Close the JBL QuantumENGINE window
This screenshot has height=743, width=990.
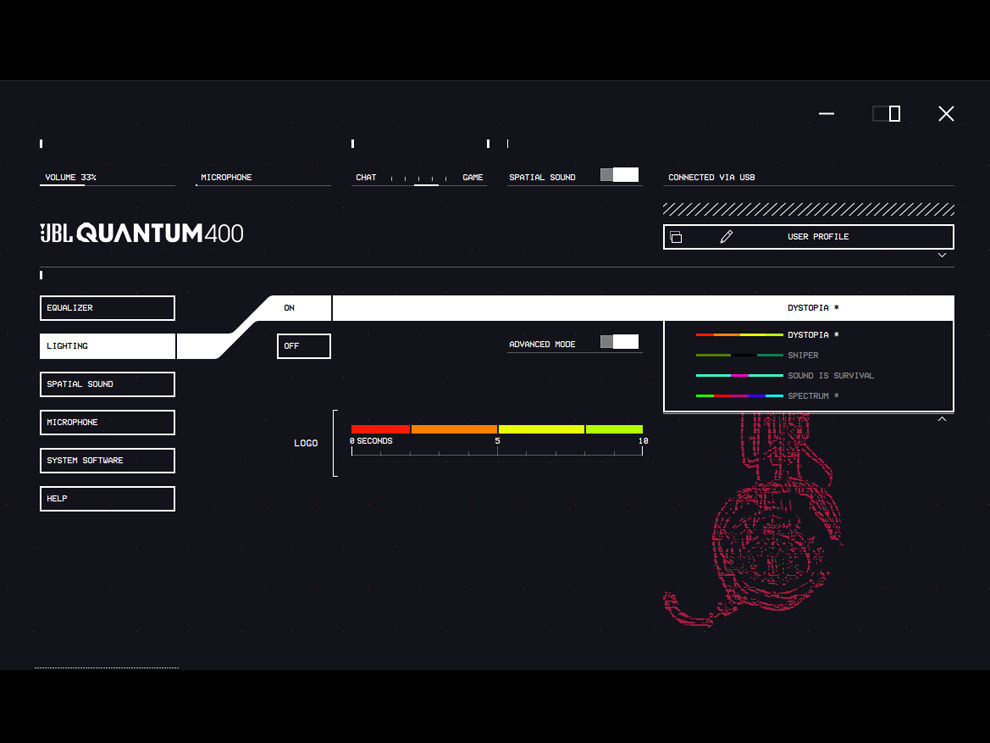pos(946,114)
